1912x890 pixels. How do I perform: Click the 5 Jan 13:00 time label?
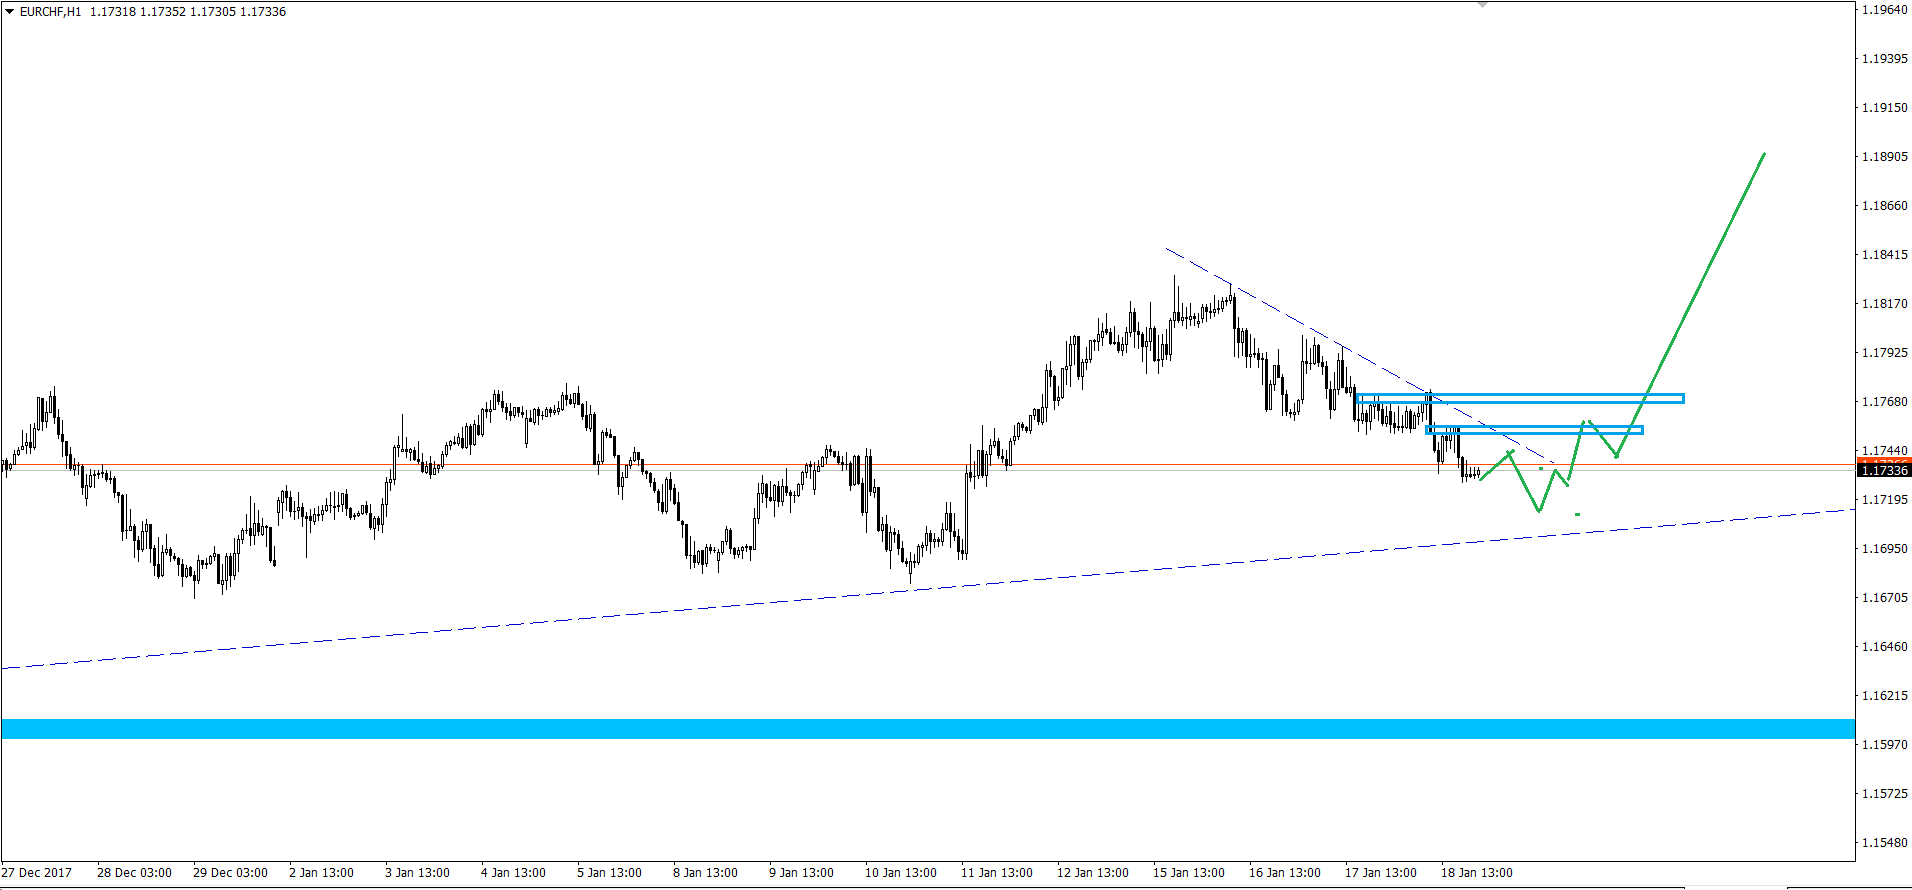pos(609,873)
